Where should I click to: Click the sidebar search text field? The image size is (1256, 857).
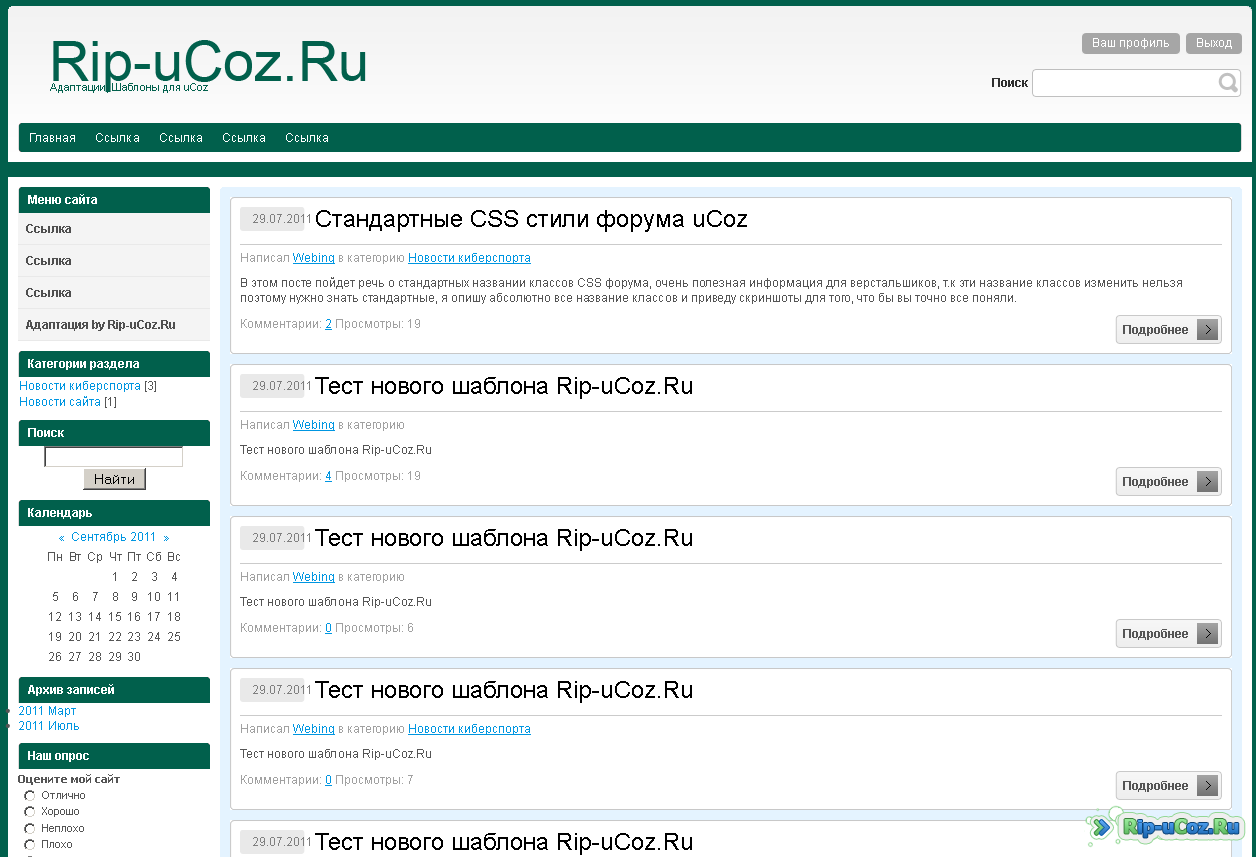(114, 457)
